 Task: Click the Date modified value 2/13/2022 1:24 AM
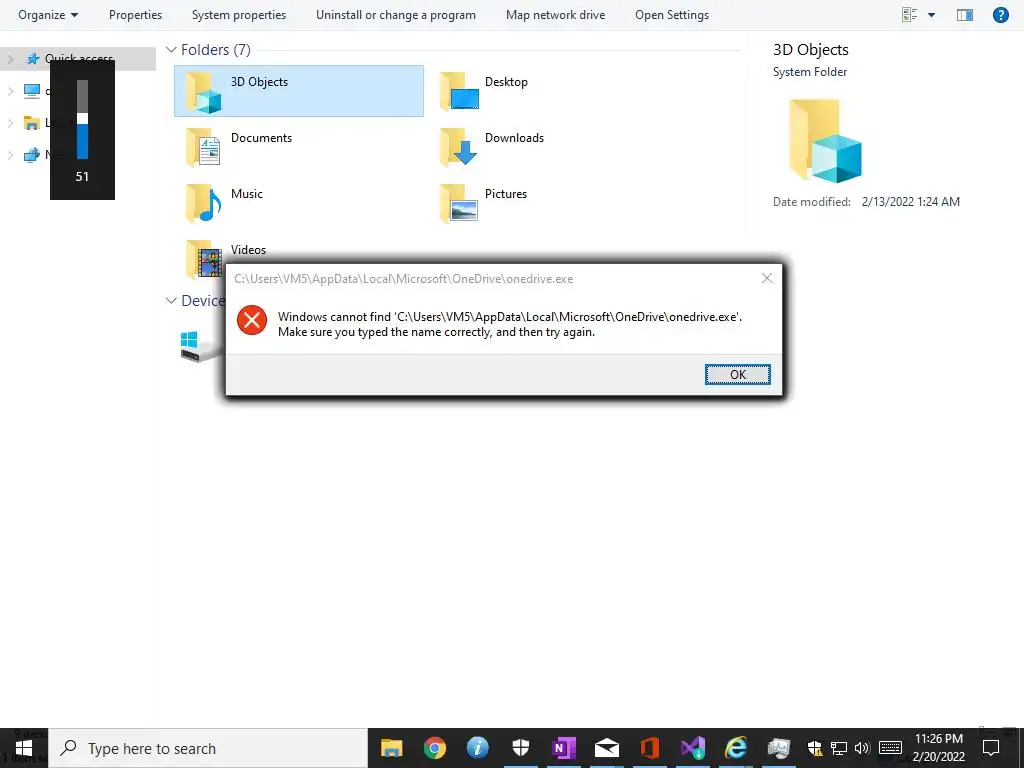tap(910, 202)
